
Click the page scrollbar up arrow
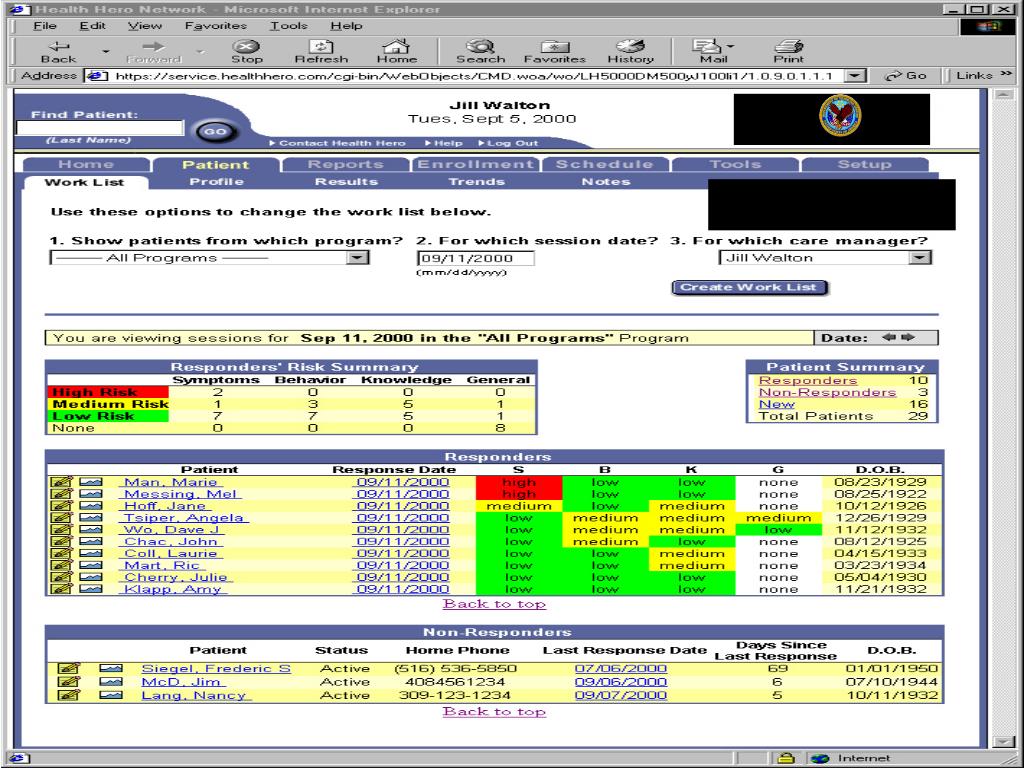1003,95
